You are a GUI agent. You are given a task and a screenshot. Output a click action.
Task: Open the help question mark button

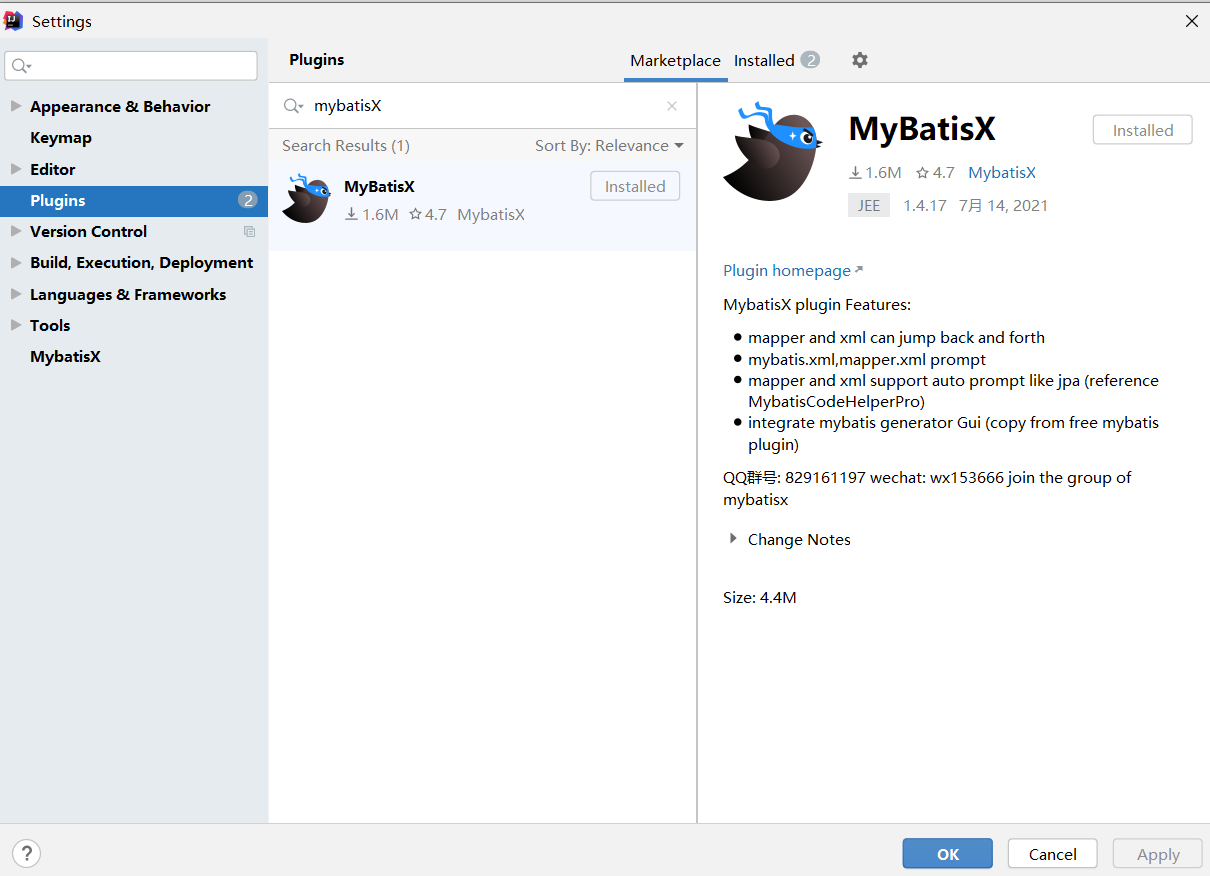[x=26, y=854]
